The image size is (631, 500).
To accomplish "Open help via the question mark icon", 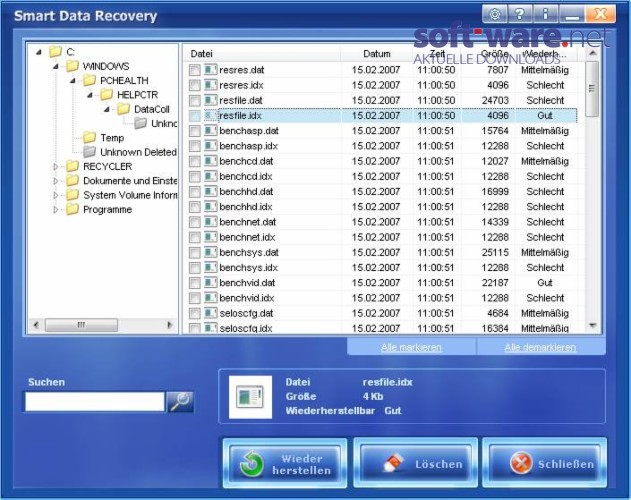I will coord(520,14).
